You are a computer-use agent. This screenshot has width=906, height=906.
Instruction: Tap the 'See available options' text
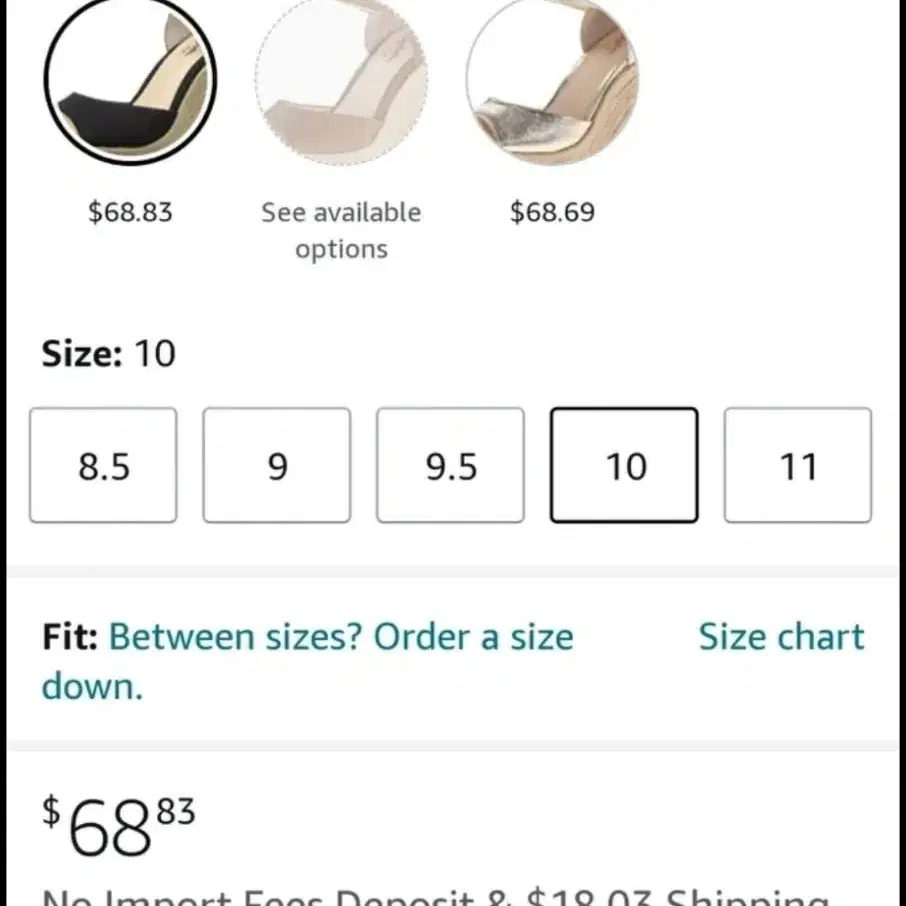[341, 231]
